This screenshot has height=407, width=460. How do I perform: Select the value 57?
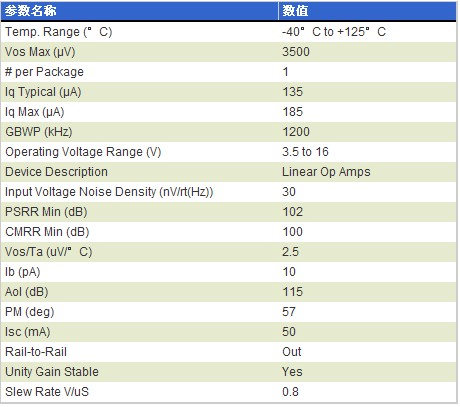click(x=289, y=312)
